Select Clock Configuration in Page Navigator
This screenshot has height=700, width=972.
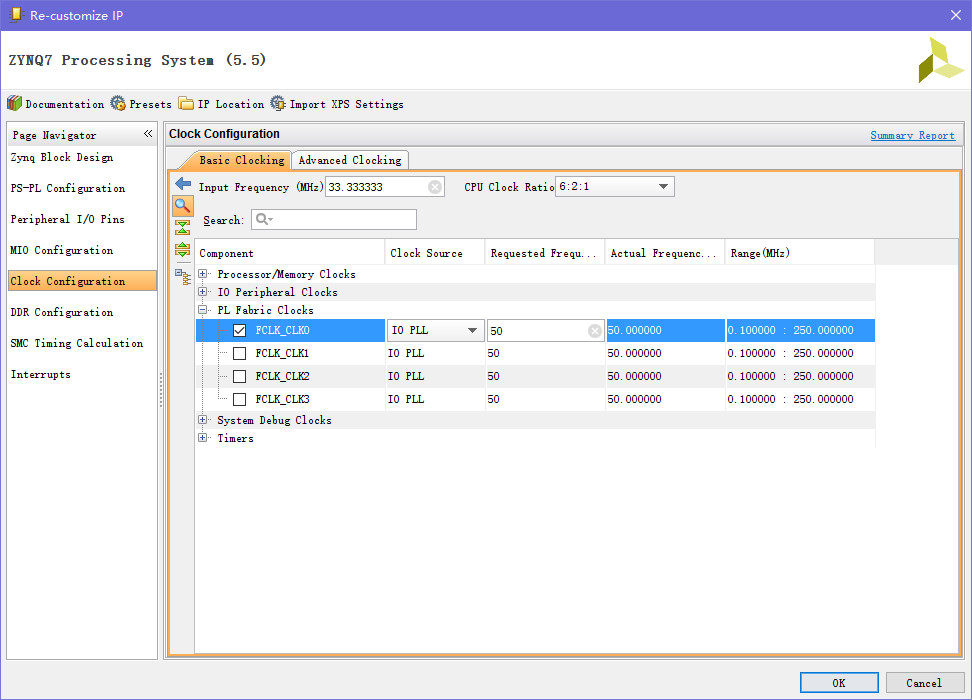point(82,281)
